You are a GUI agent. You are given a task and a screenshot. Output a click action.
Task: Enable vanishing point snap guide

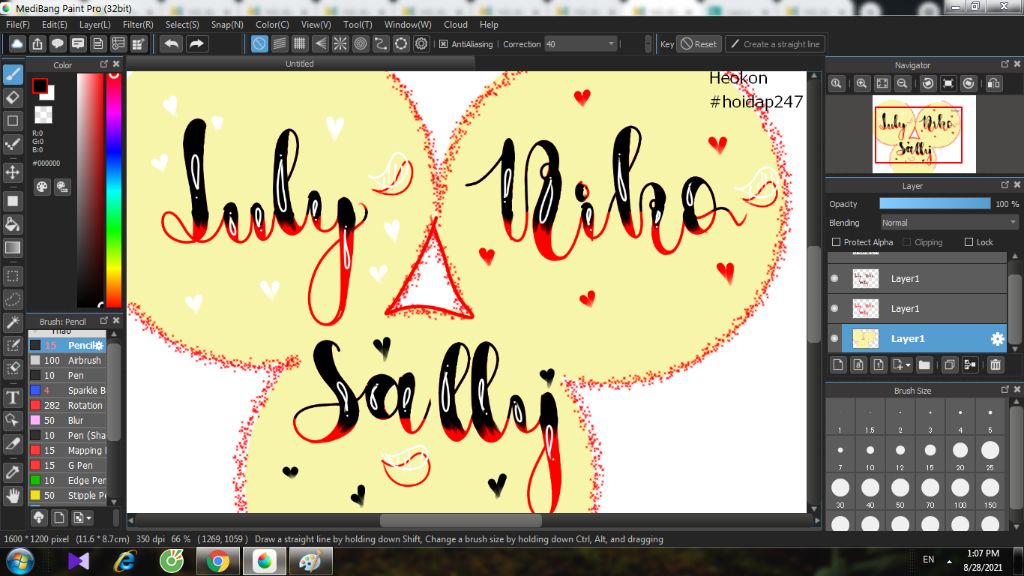click(x=320, y=44)
